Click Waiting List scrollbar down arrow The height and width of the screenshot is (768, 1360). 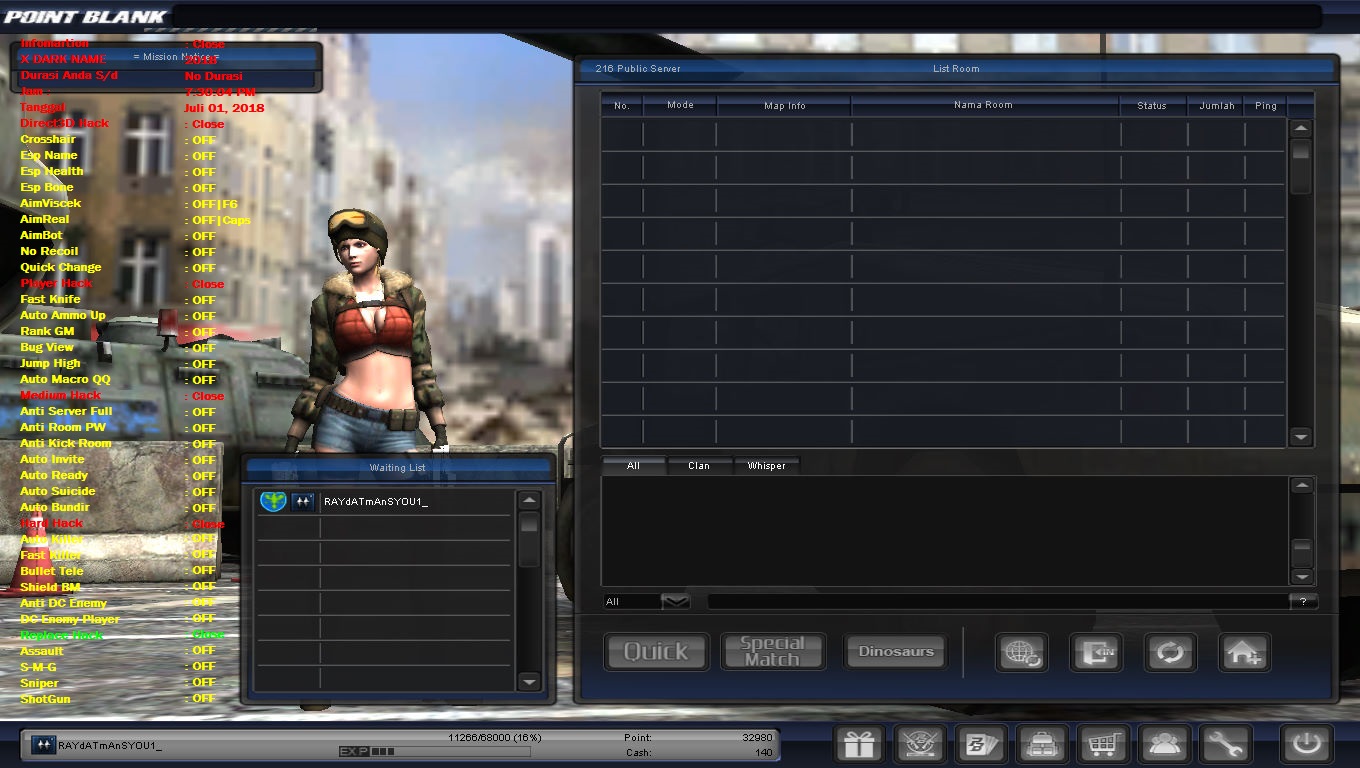[529, 682]
